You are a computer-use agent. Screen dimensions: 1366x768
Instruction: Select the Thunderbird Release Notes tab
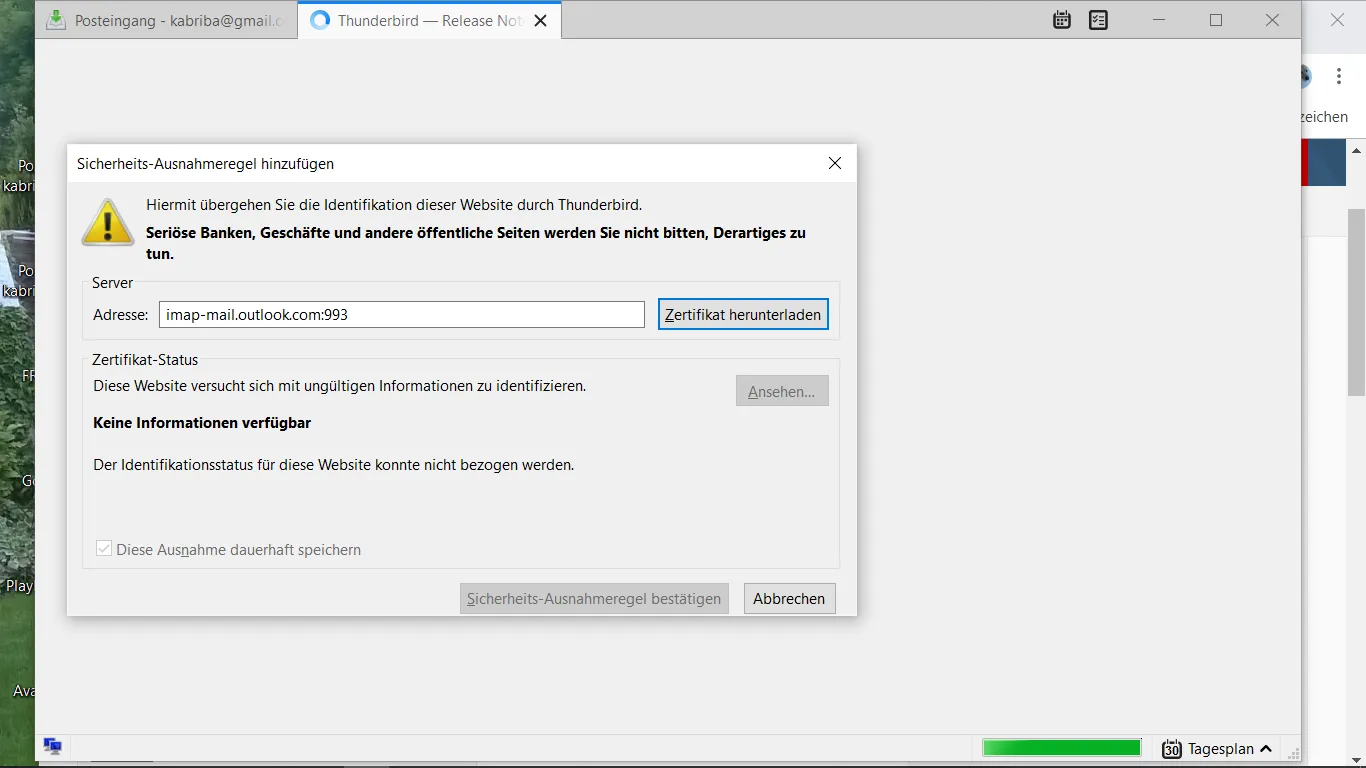pyautogui.click(x=430, y=20)
